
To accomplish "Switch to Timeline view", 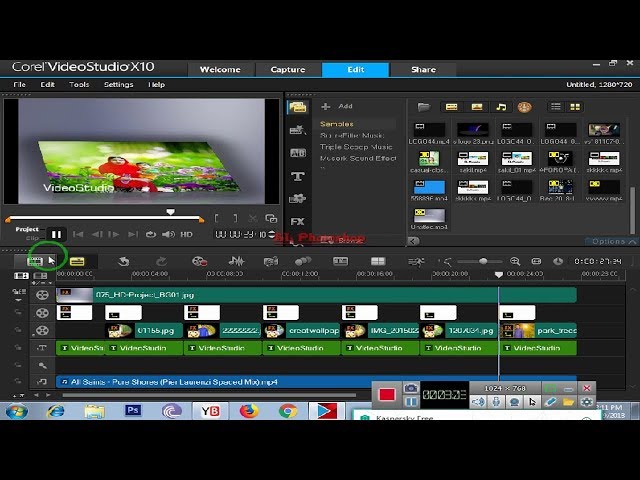I will tap(77, 261).
